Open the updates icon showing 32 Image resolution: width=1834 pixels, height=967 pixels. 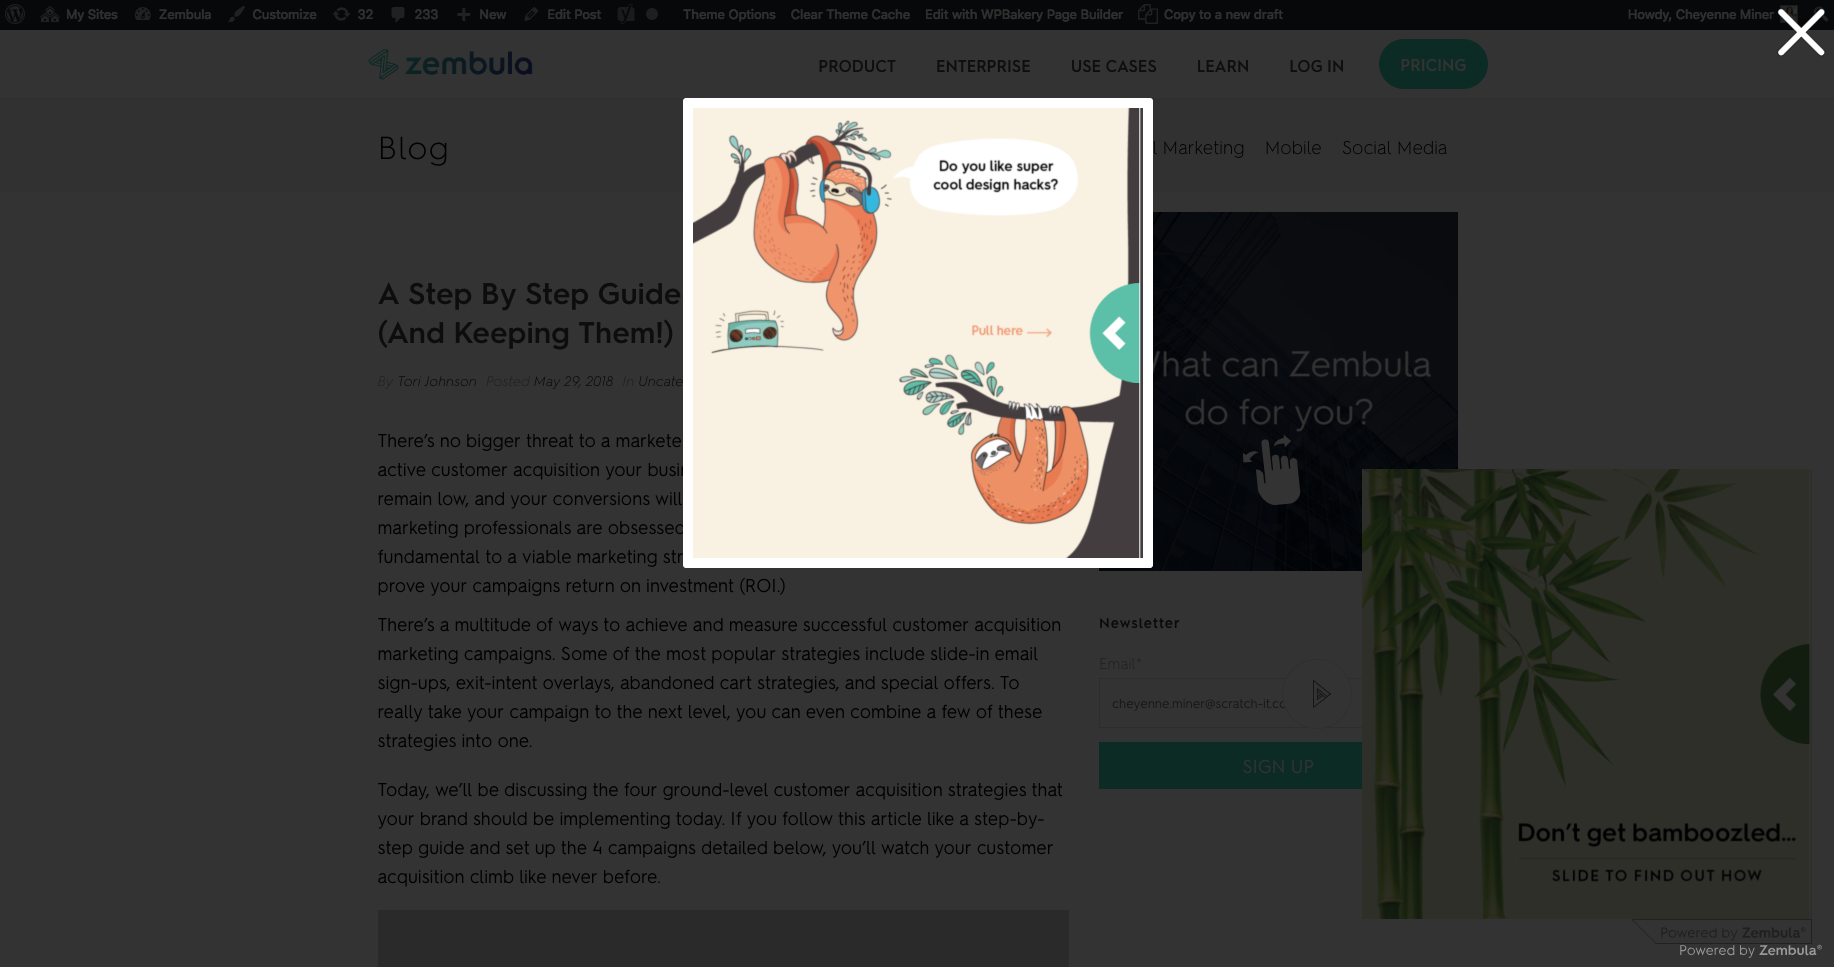tap(353, 14)
